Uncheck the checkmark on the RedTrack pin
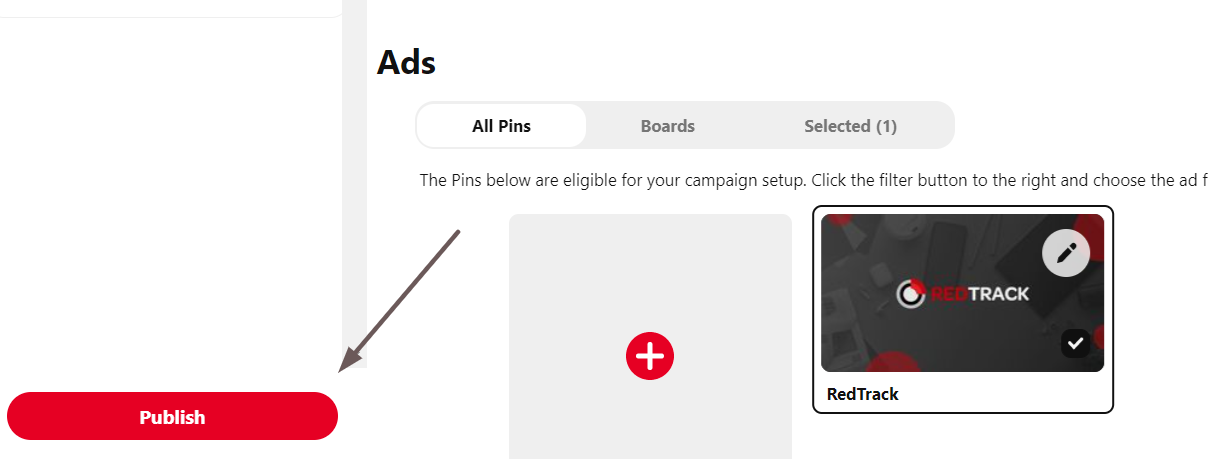Image resolution: width=1208 pixels, height=459 pixels. [x=1076, y=343]
